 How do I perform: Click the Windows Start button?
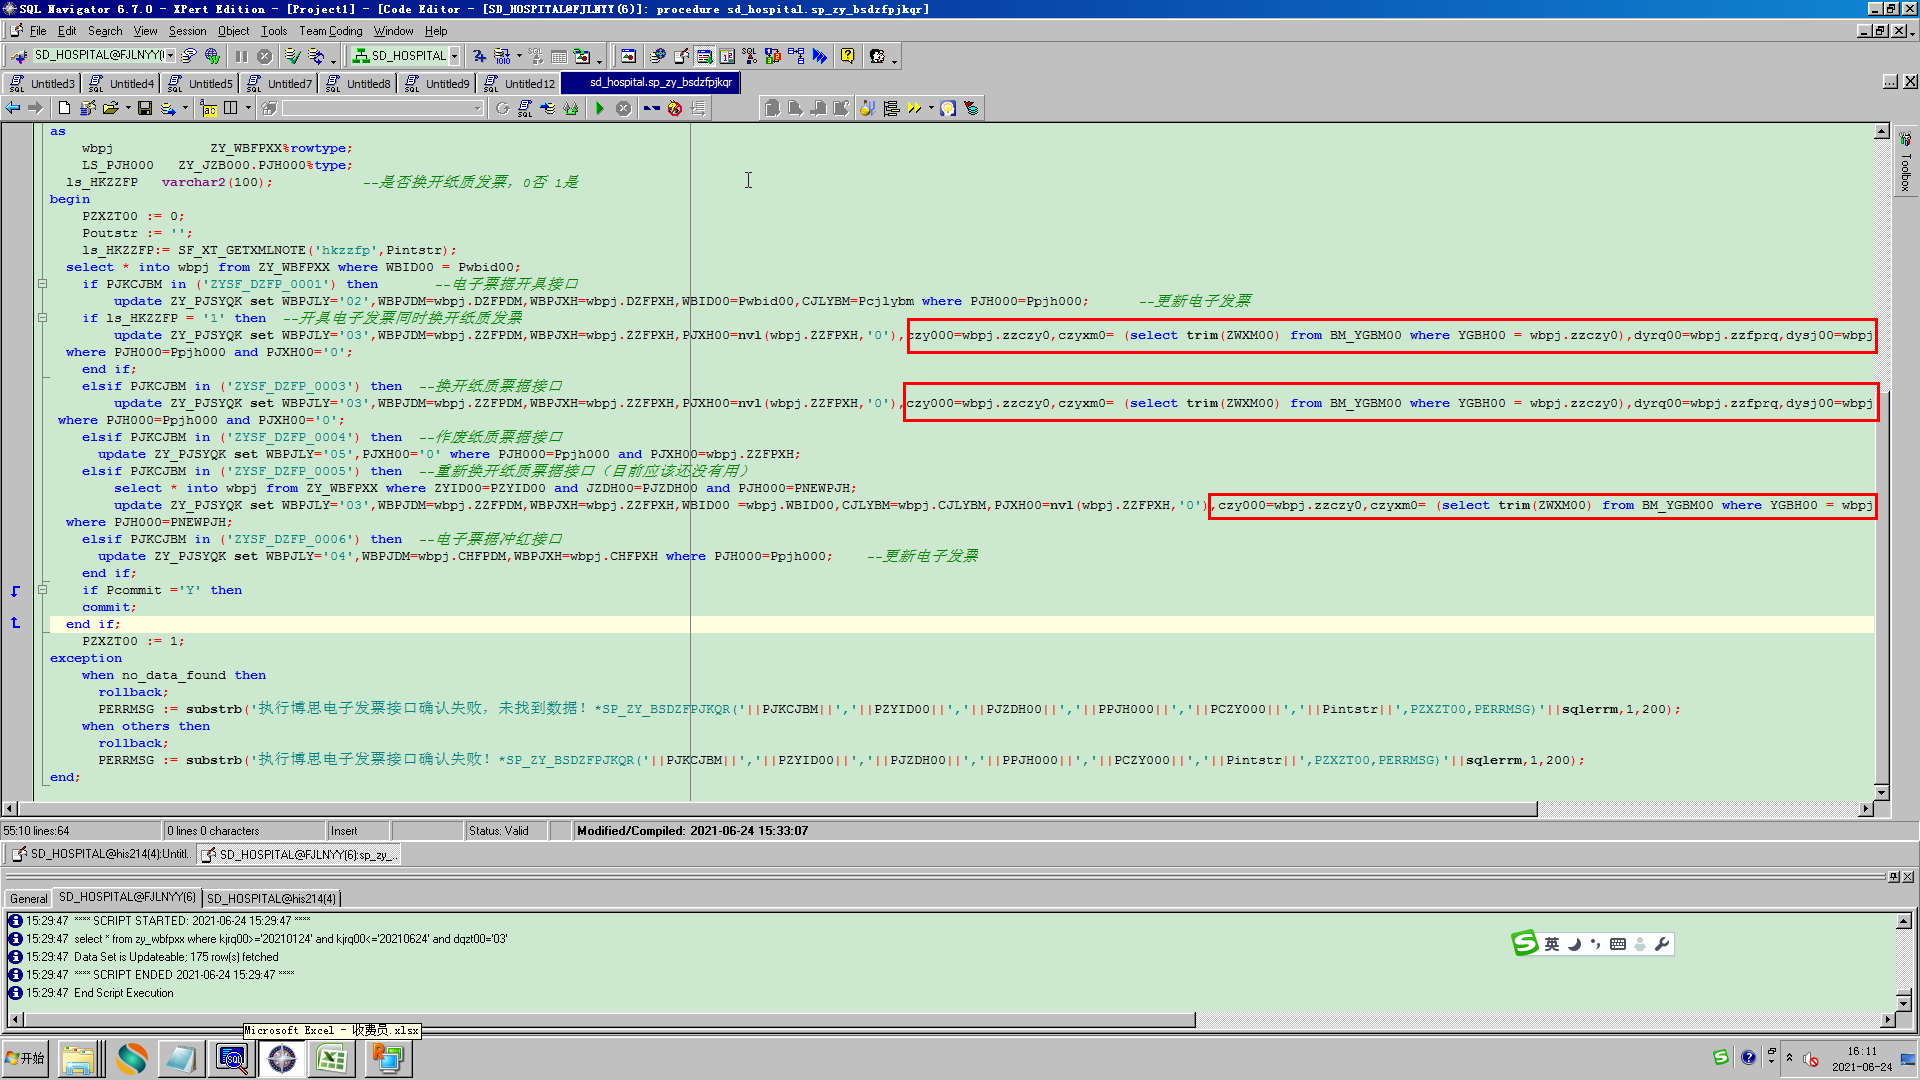click(x=25, y=1058)
